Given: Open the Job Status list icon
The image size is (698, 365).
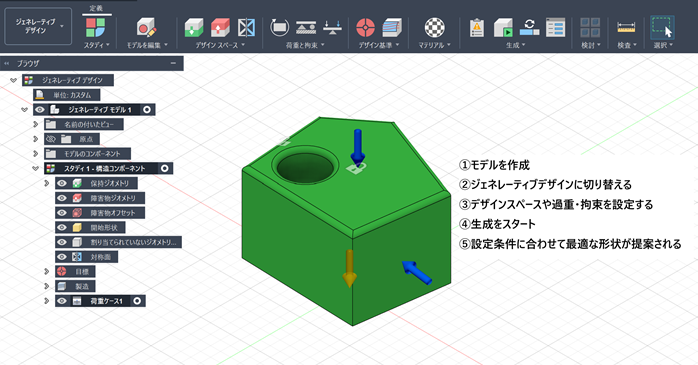Looking at the screenshot, I should [556, 28].
